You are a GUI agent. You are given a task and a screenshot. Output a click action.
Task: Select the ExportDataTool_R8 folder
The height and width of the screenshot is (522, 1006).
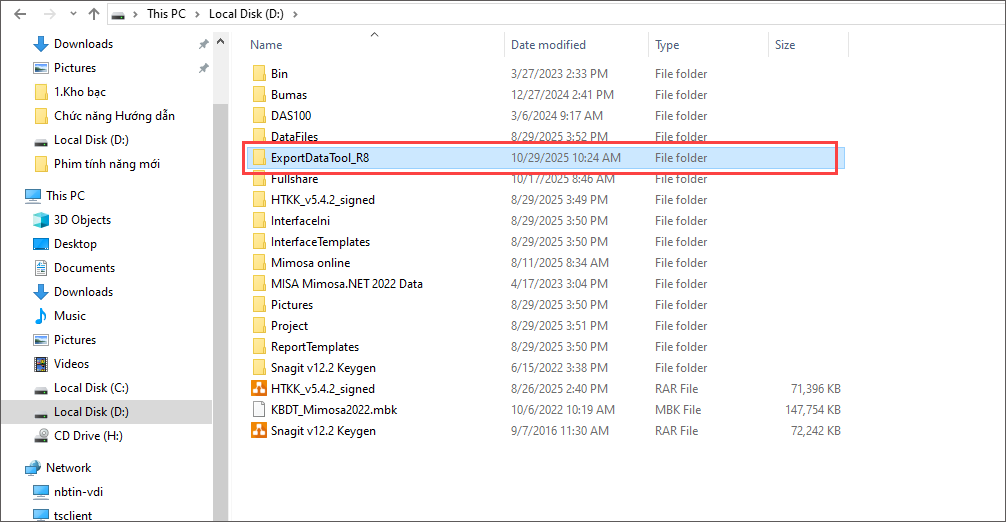pyautogui.click(x=320, y=158)
